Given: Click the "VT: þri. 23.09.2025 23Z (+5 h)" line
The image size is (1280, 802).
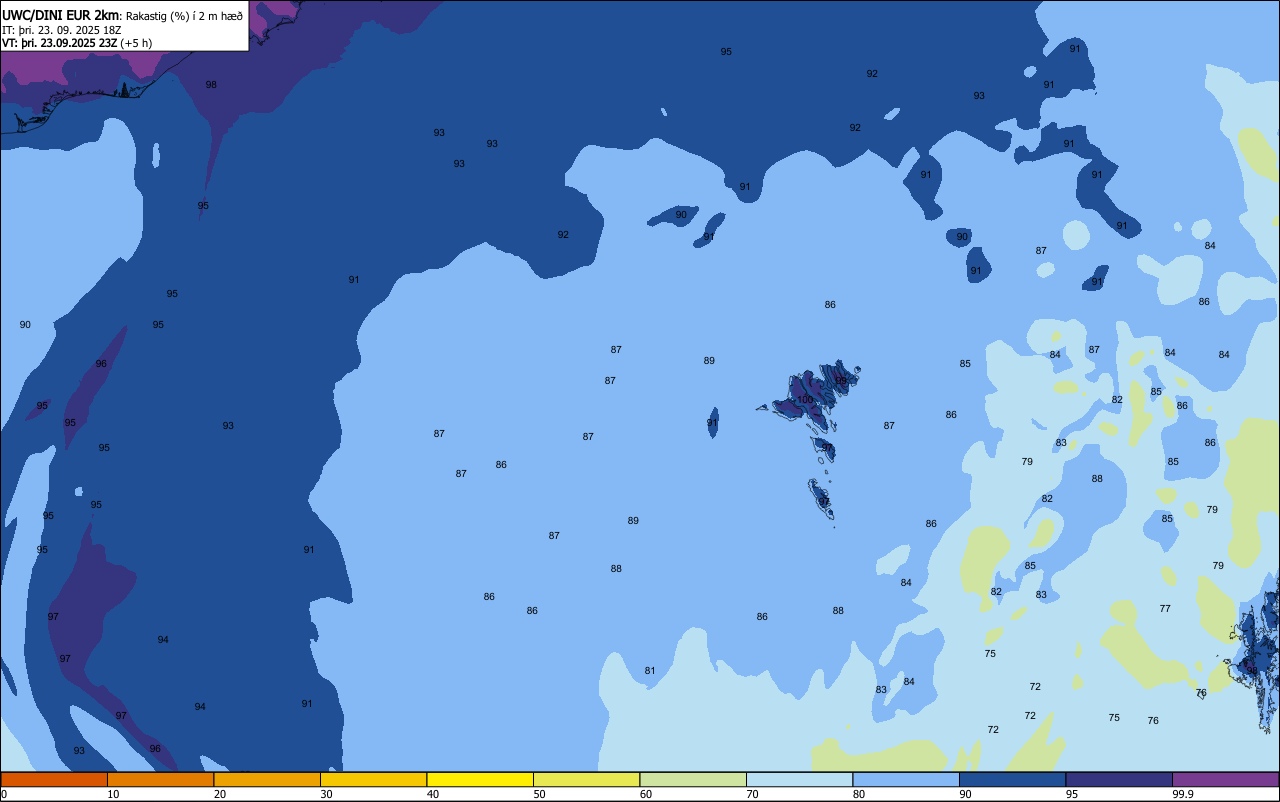Looking at the screenshot, I should coord(77,43).
